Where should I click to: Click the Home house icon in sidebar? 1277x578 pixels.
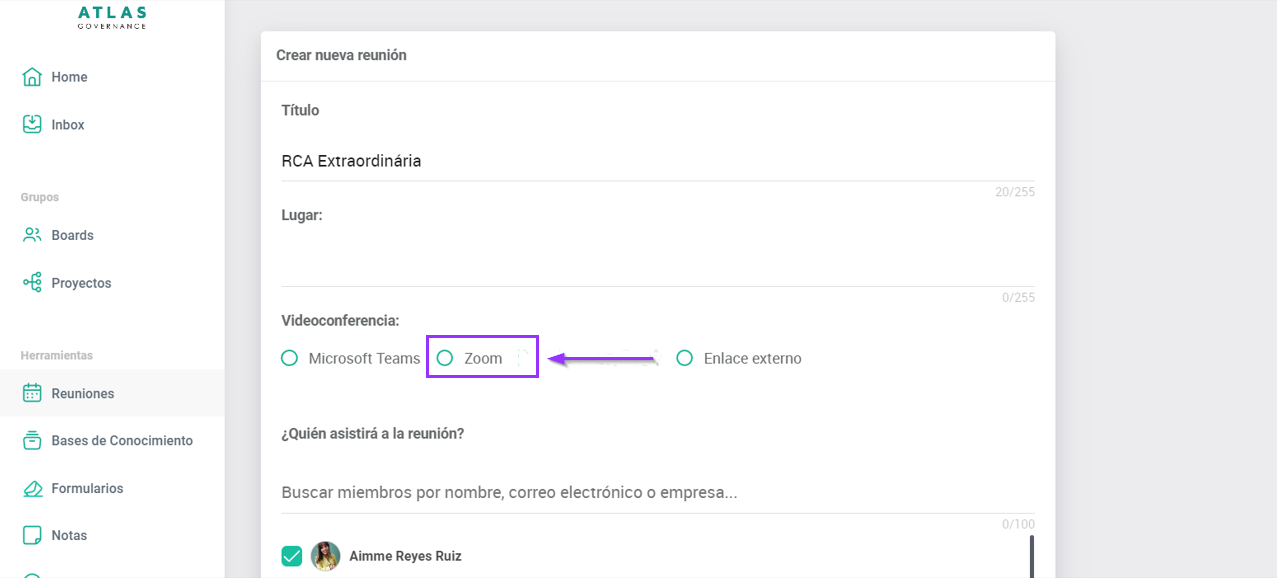(x=32, y=77)
